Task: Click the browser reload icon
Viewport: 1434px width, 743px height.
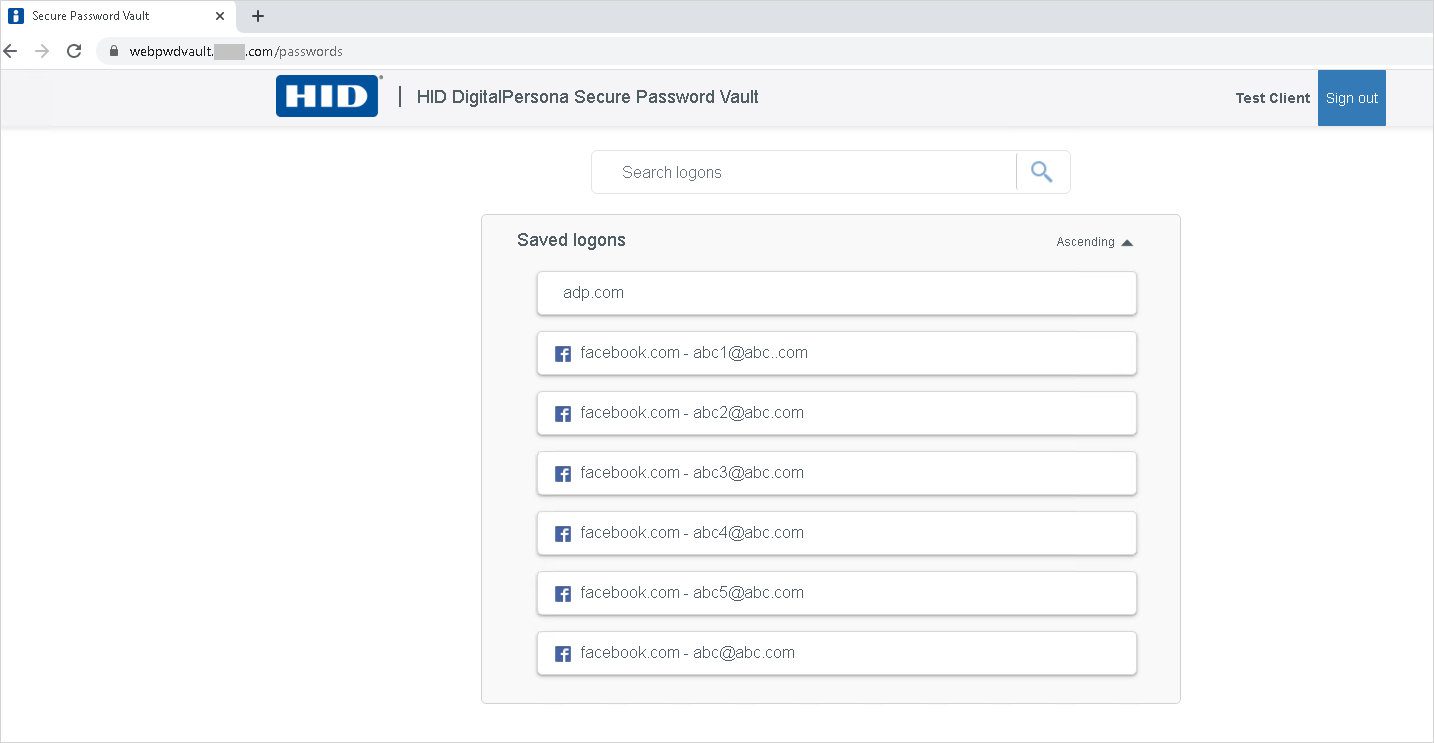Action: pyautogui.click(x=73, y=51)
